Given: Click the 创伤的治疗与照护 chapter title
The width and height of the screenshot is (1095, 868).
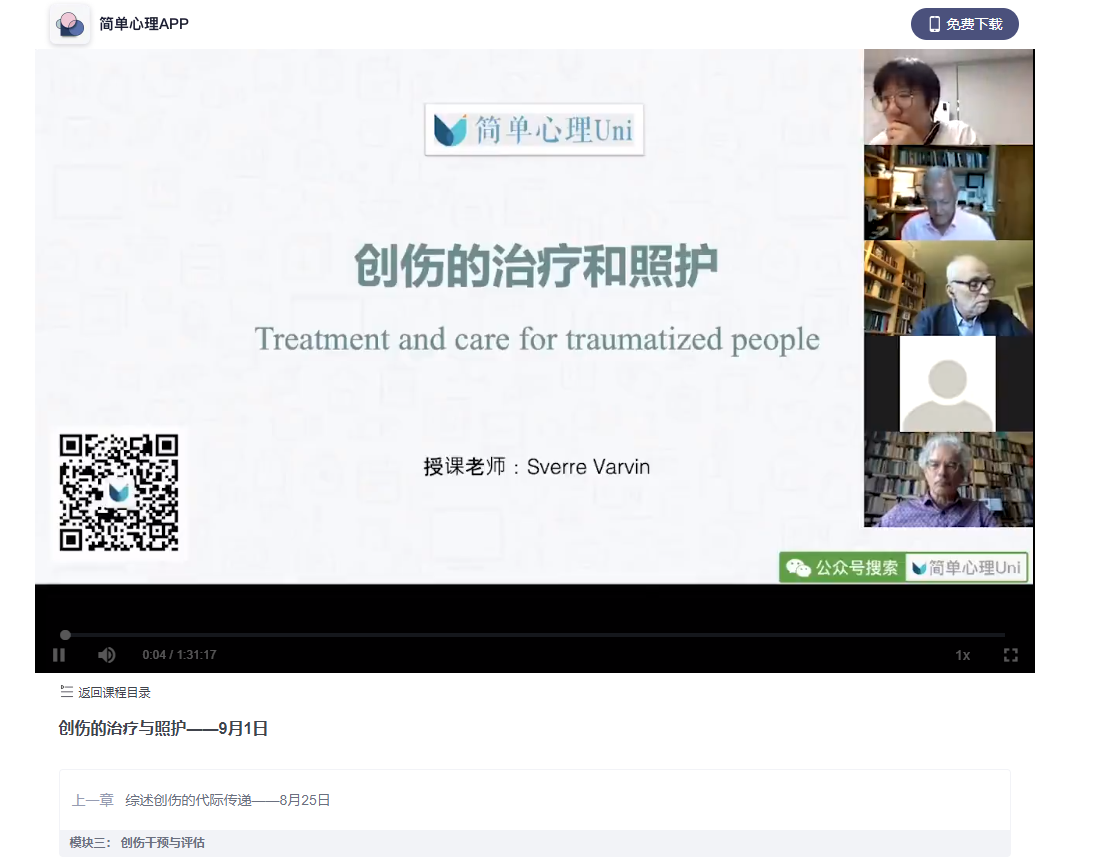Looking at the screenshot, I should (x=163, y=729).
